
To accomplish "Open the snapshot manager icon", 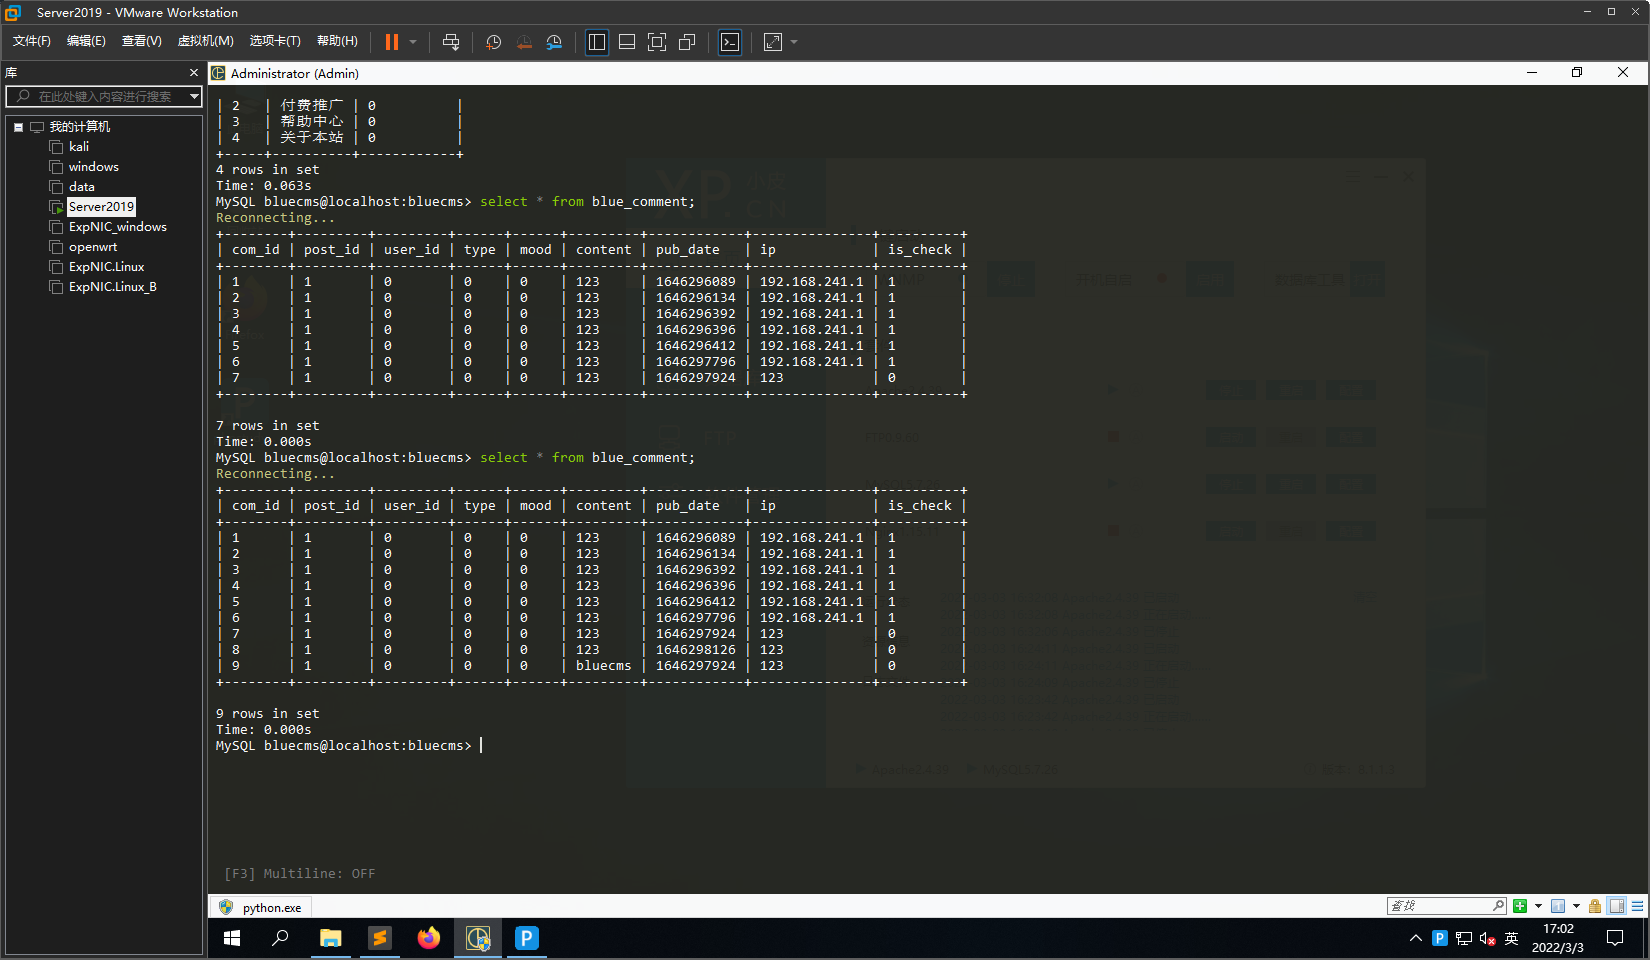I will point(554,42).
